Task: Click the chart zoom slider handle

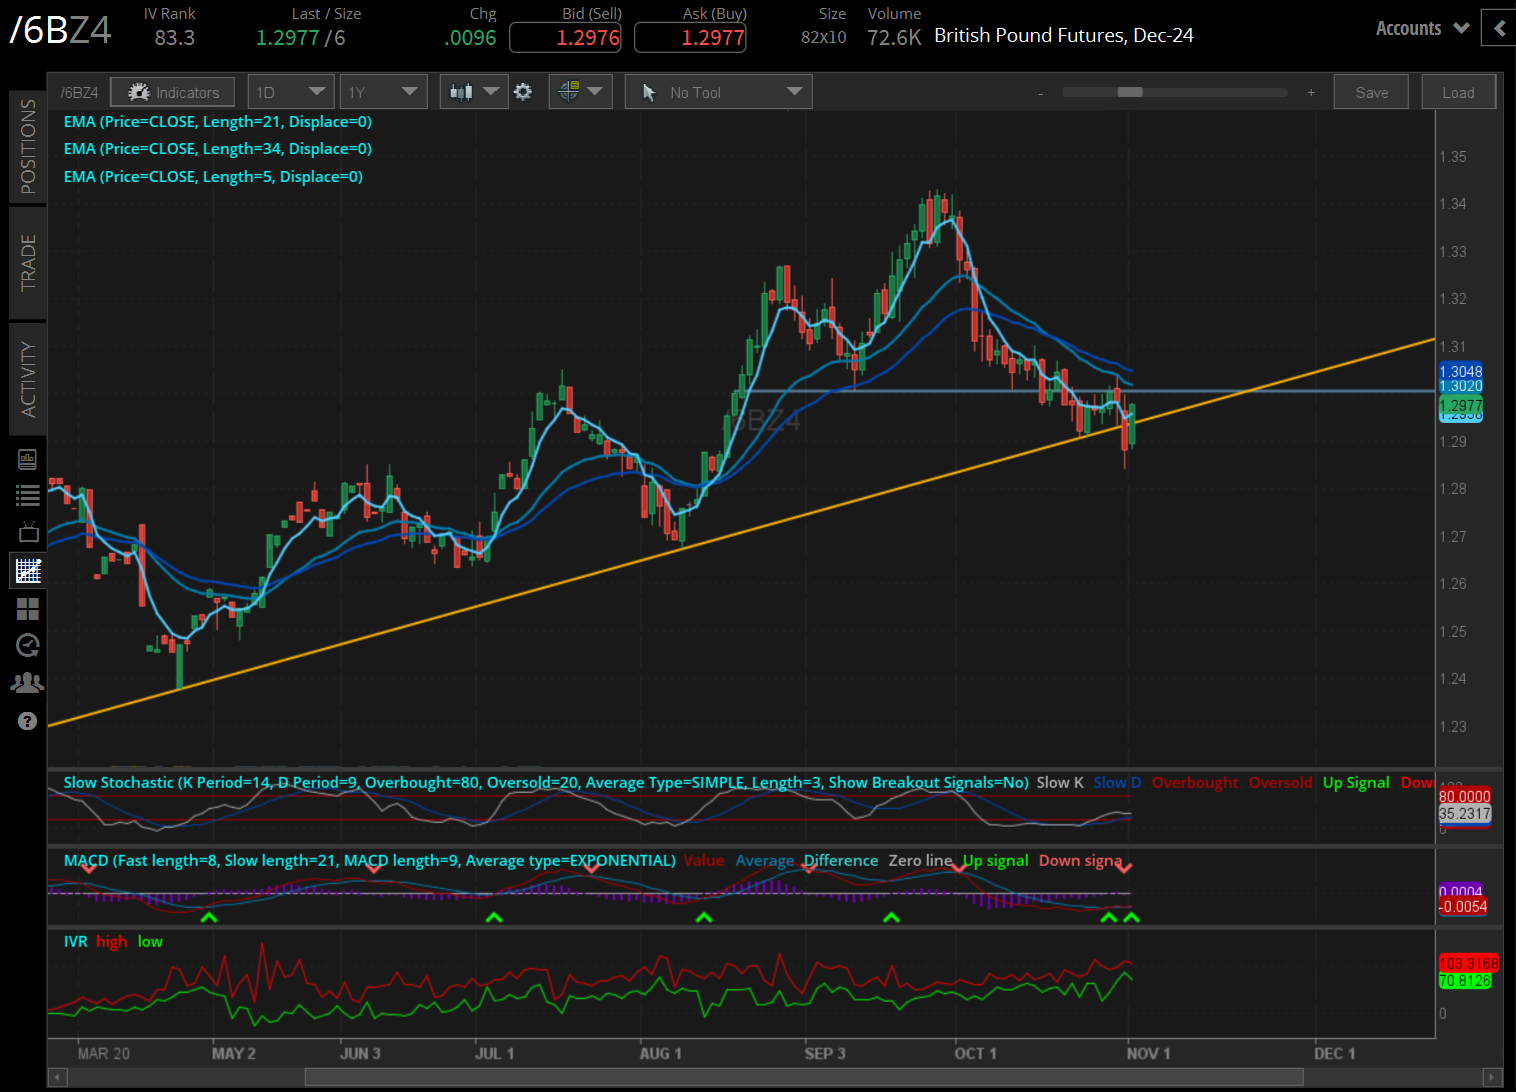Action: (1130, 92)
